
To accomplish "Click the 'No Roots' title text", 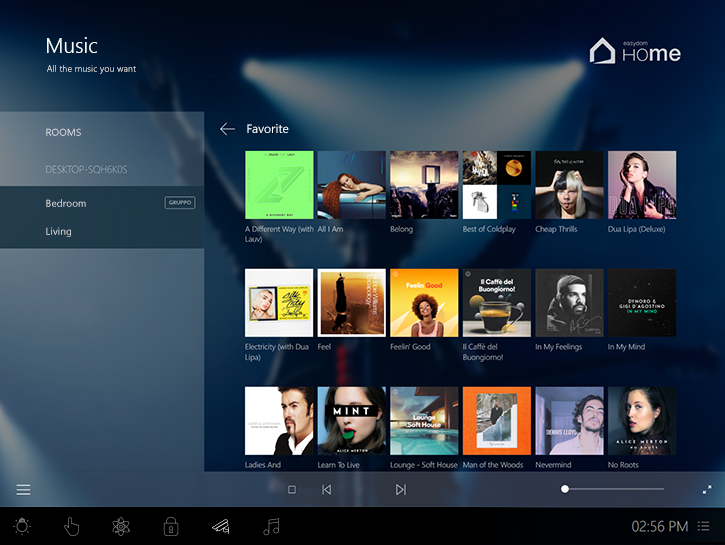I will (623, 465).
